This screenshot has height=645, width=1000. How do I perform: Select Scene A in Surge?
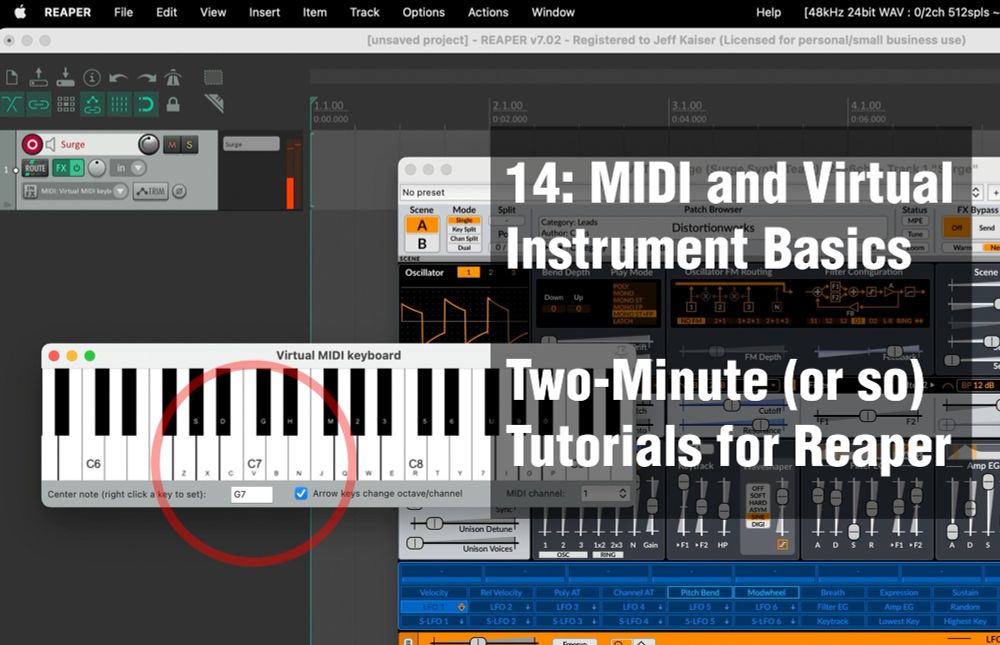[x=422, y=225]
